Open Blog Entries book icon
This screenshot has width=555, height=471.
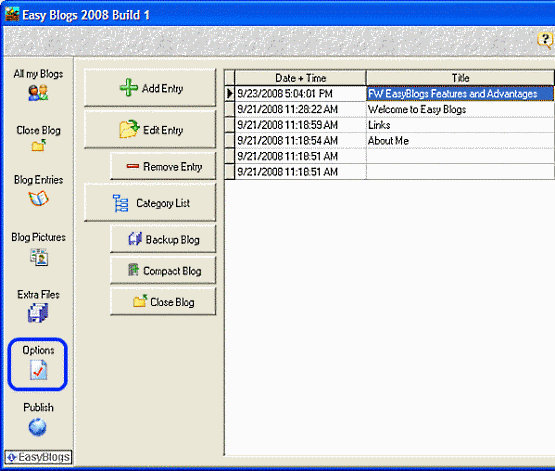click(x=38, y=198)
